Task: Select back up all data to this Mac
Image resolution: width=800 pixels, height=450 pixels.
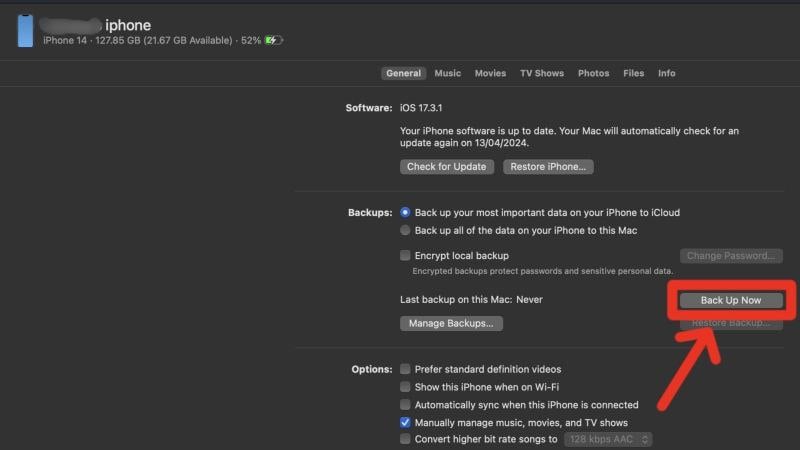Action: (405, 230)
